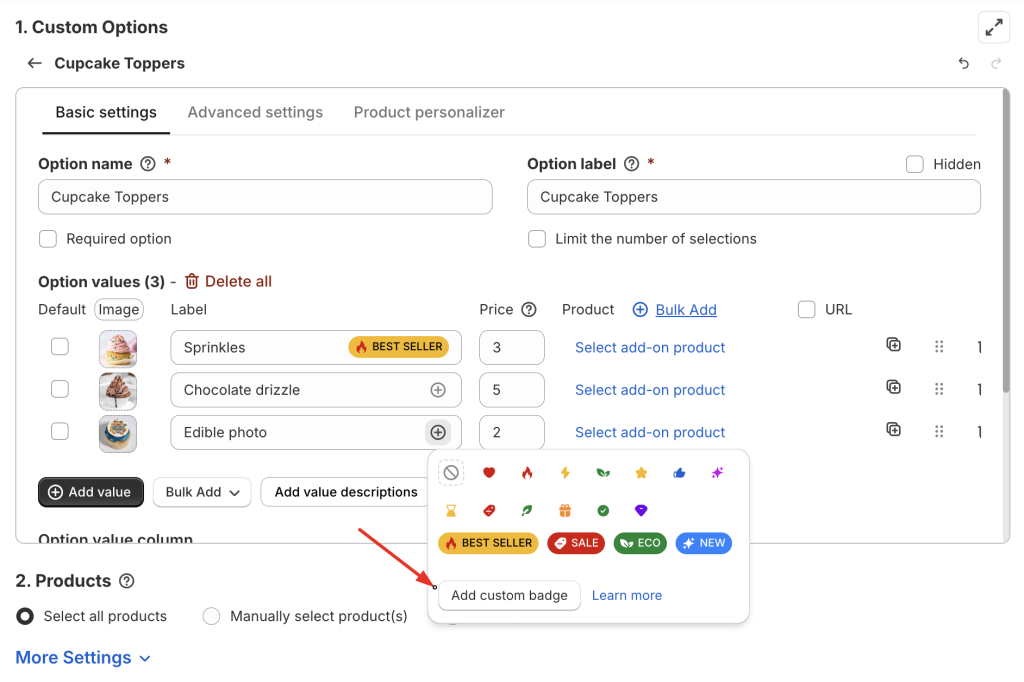The height and width of the screenshot is (682, 1024).
Task: Duplicate the Sprinkles option value
Action: pos(893,346)
